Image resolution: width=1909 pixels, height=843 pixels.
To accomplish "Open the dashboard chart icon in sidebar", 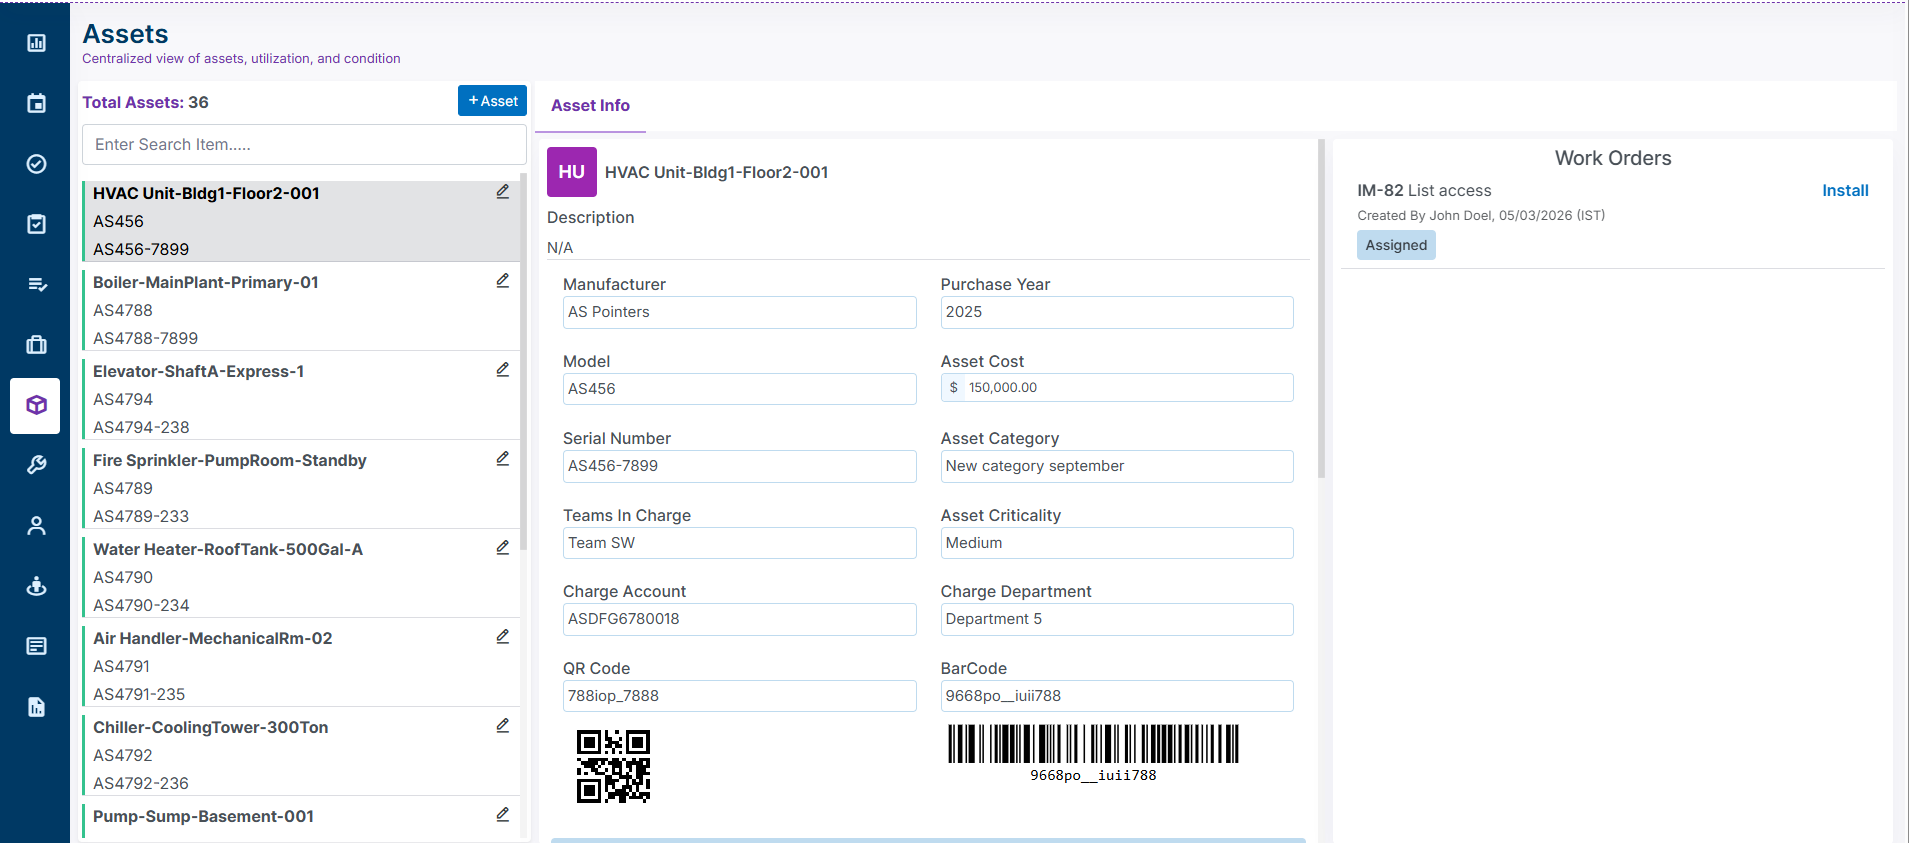I will pos(36,43).
